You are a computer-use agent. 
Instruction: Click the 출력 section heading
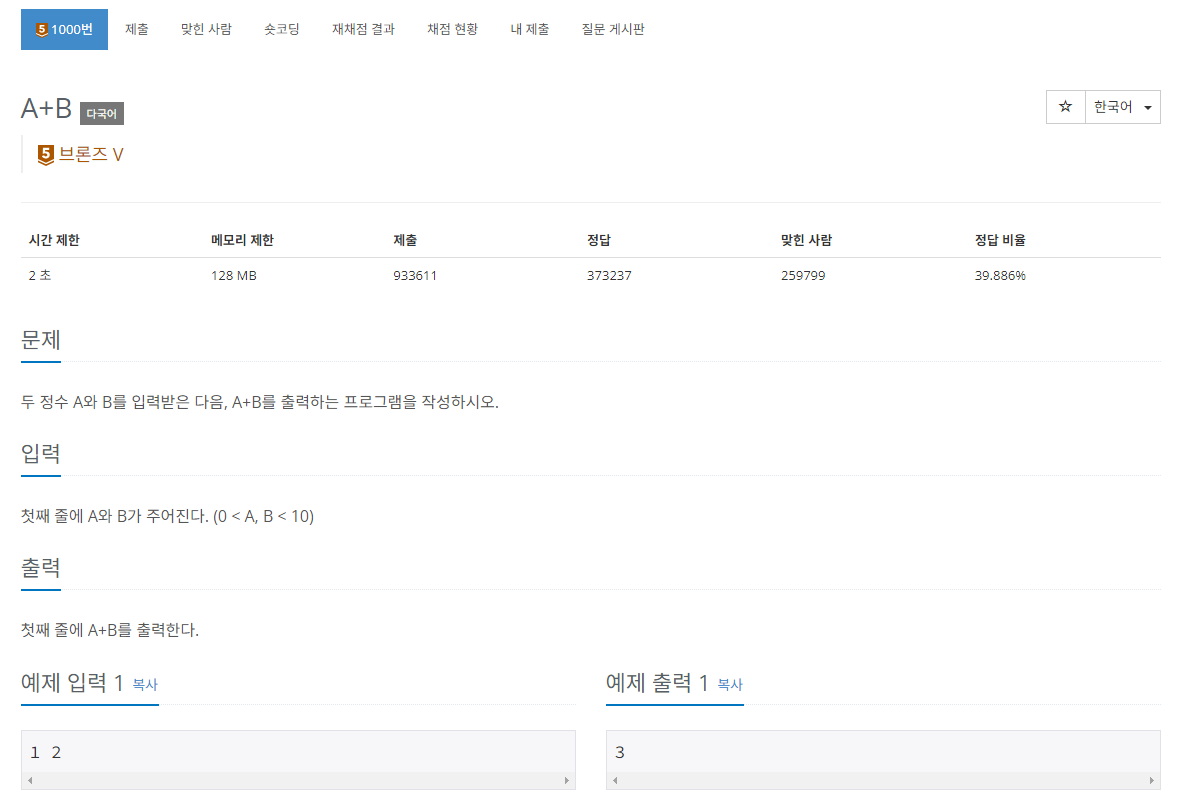[41, 568]
